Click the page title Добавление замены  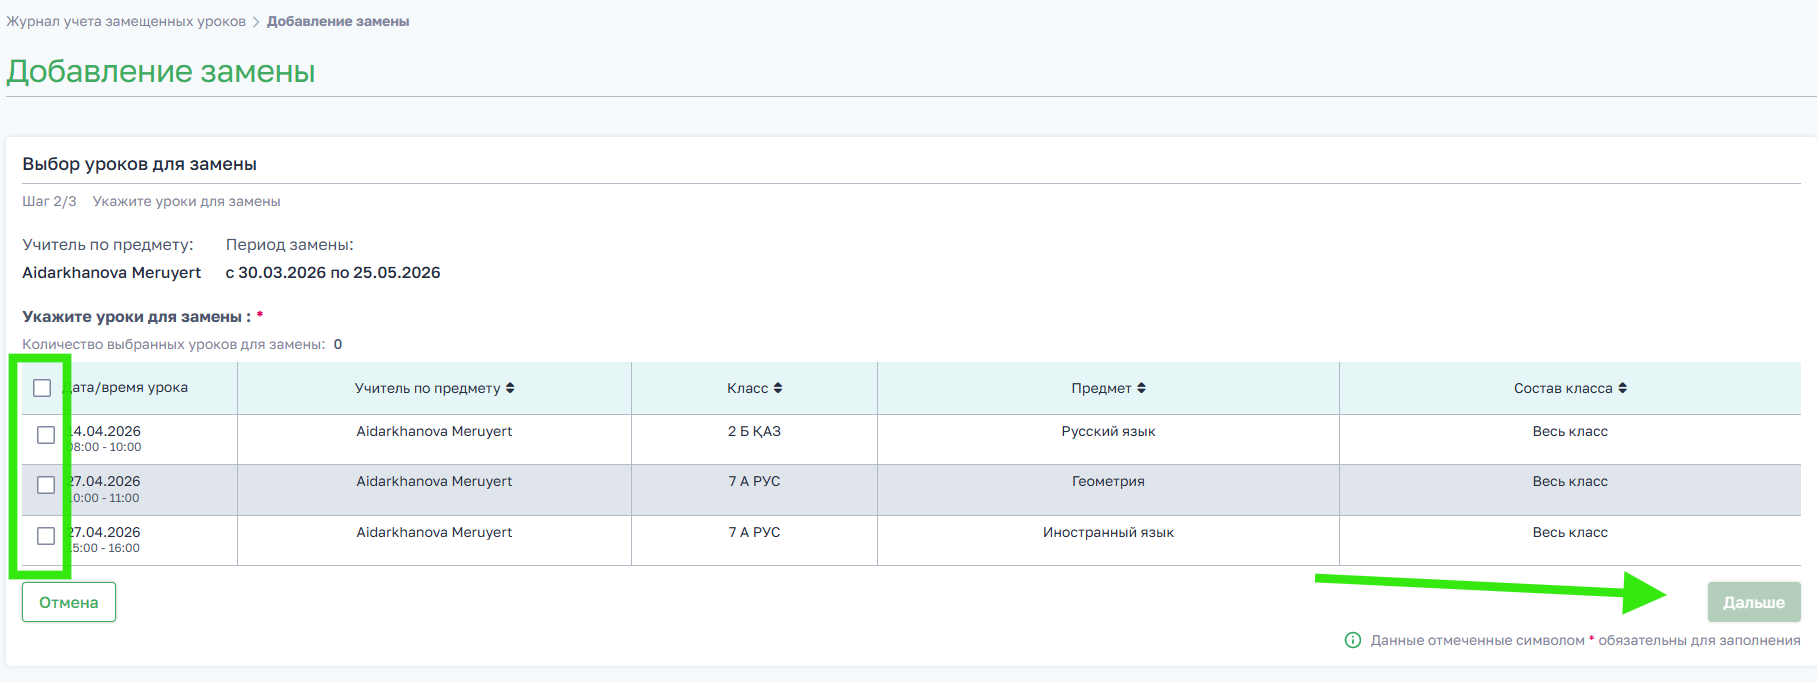click(x=161, y=71)
